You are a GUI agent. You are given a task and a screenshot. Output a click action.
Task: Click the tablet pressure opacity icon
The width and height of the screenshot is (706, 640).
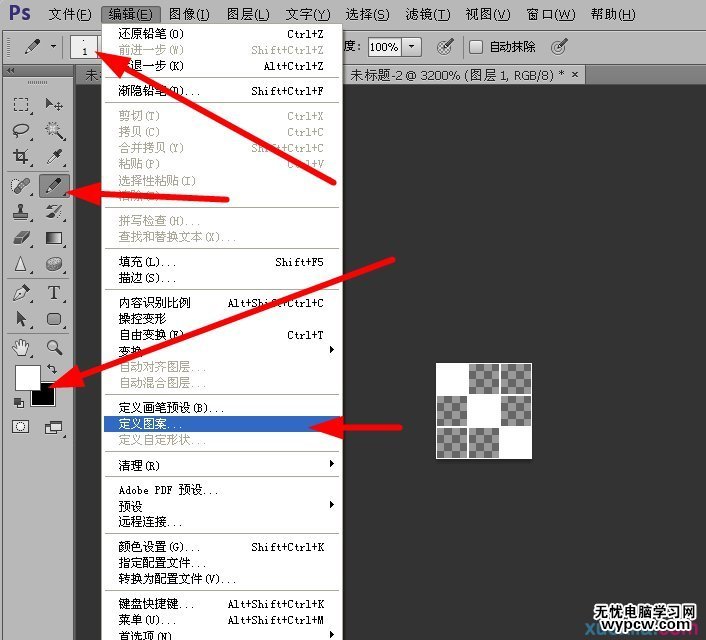point(445,46)
